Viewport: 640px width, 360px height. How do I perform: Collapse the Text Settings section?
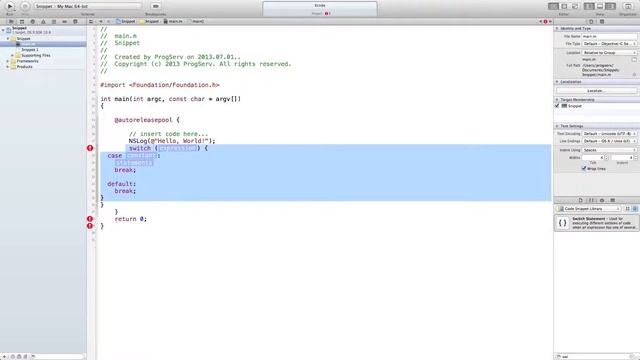[x=557, y=126]
